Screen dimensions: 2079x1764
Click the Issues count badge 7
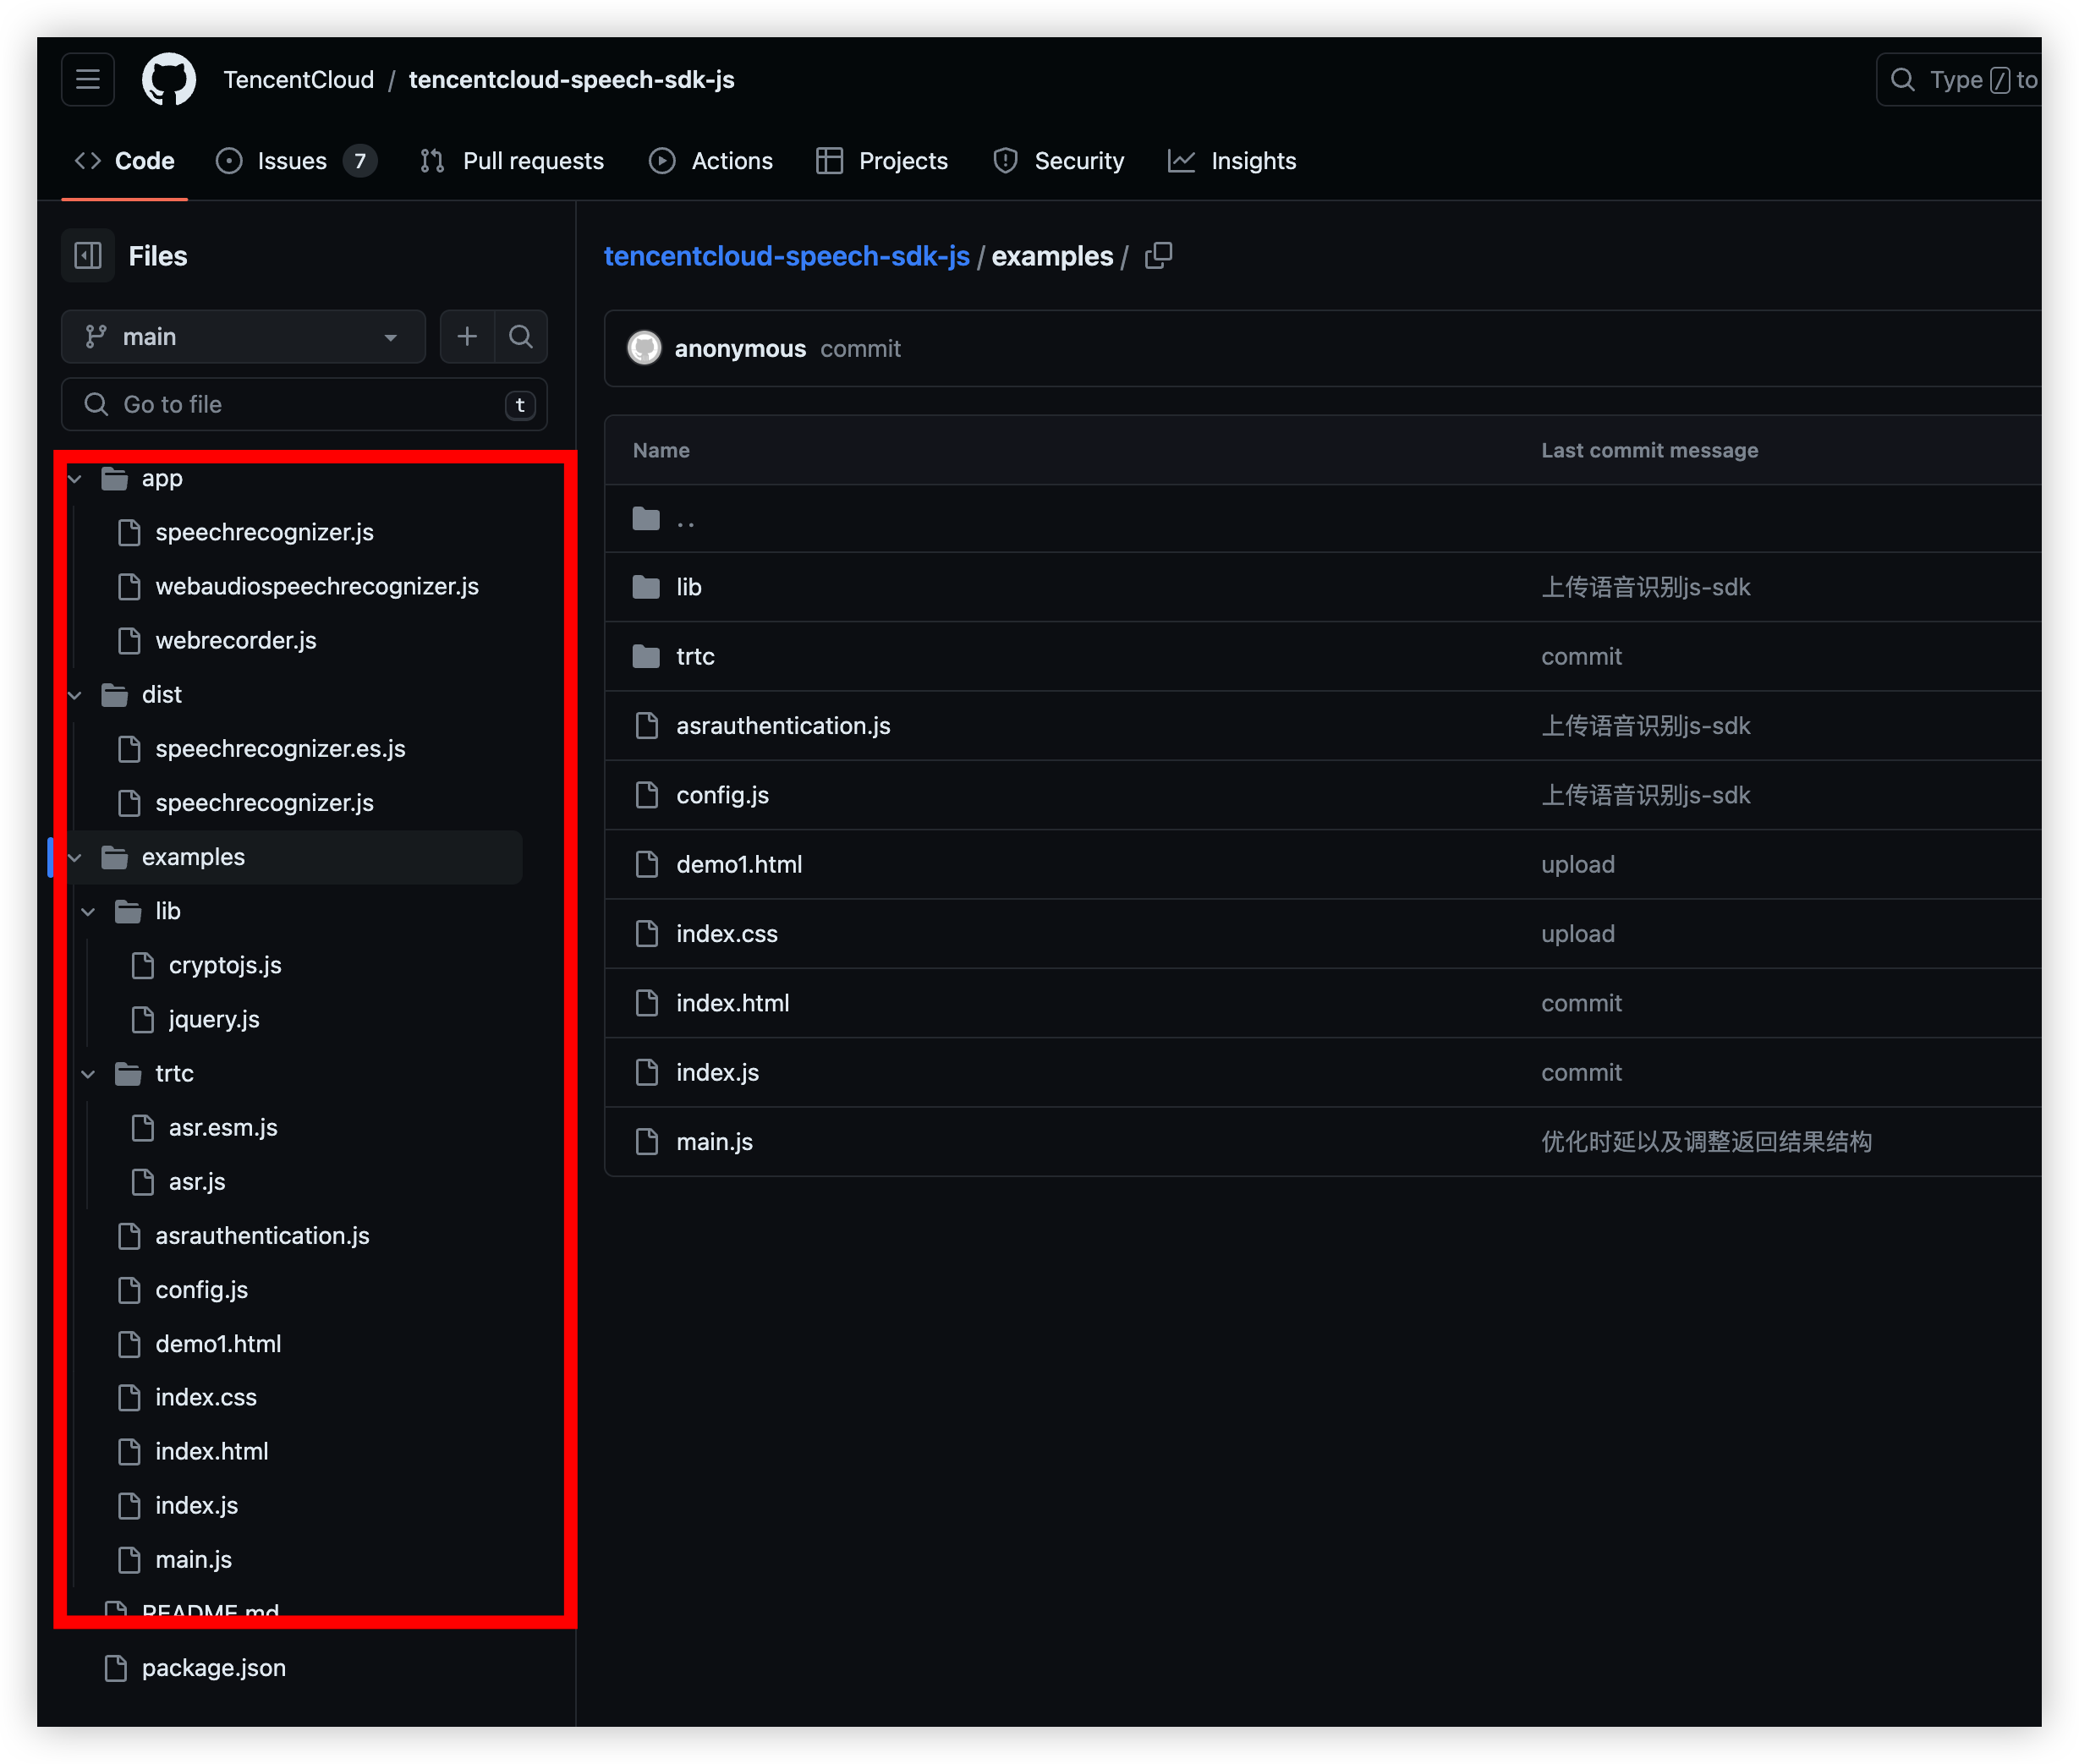pyautogui.click(x=360, y=161)
